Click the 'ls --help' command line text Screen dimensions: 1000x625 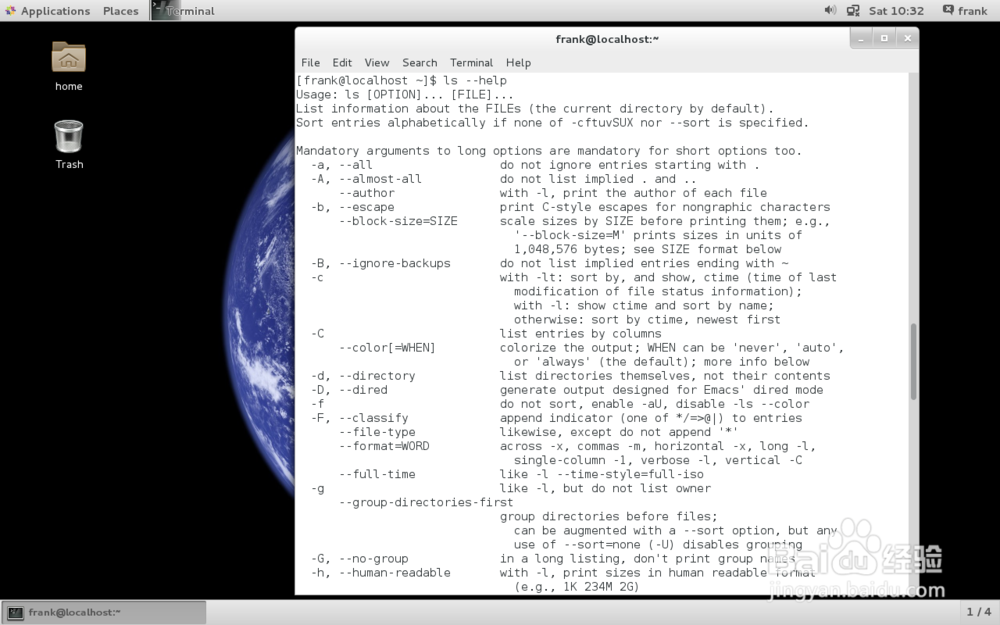point(475,80)
